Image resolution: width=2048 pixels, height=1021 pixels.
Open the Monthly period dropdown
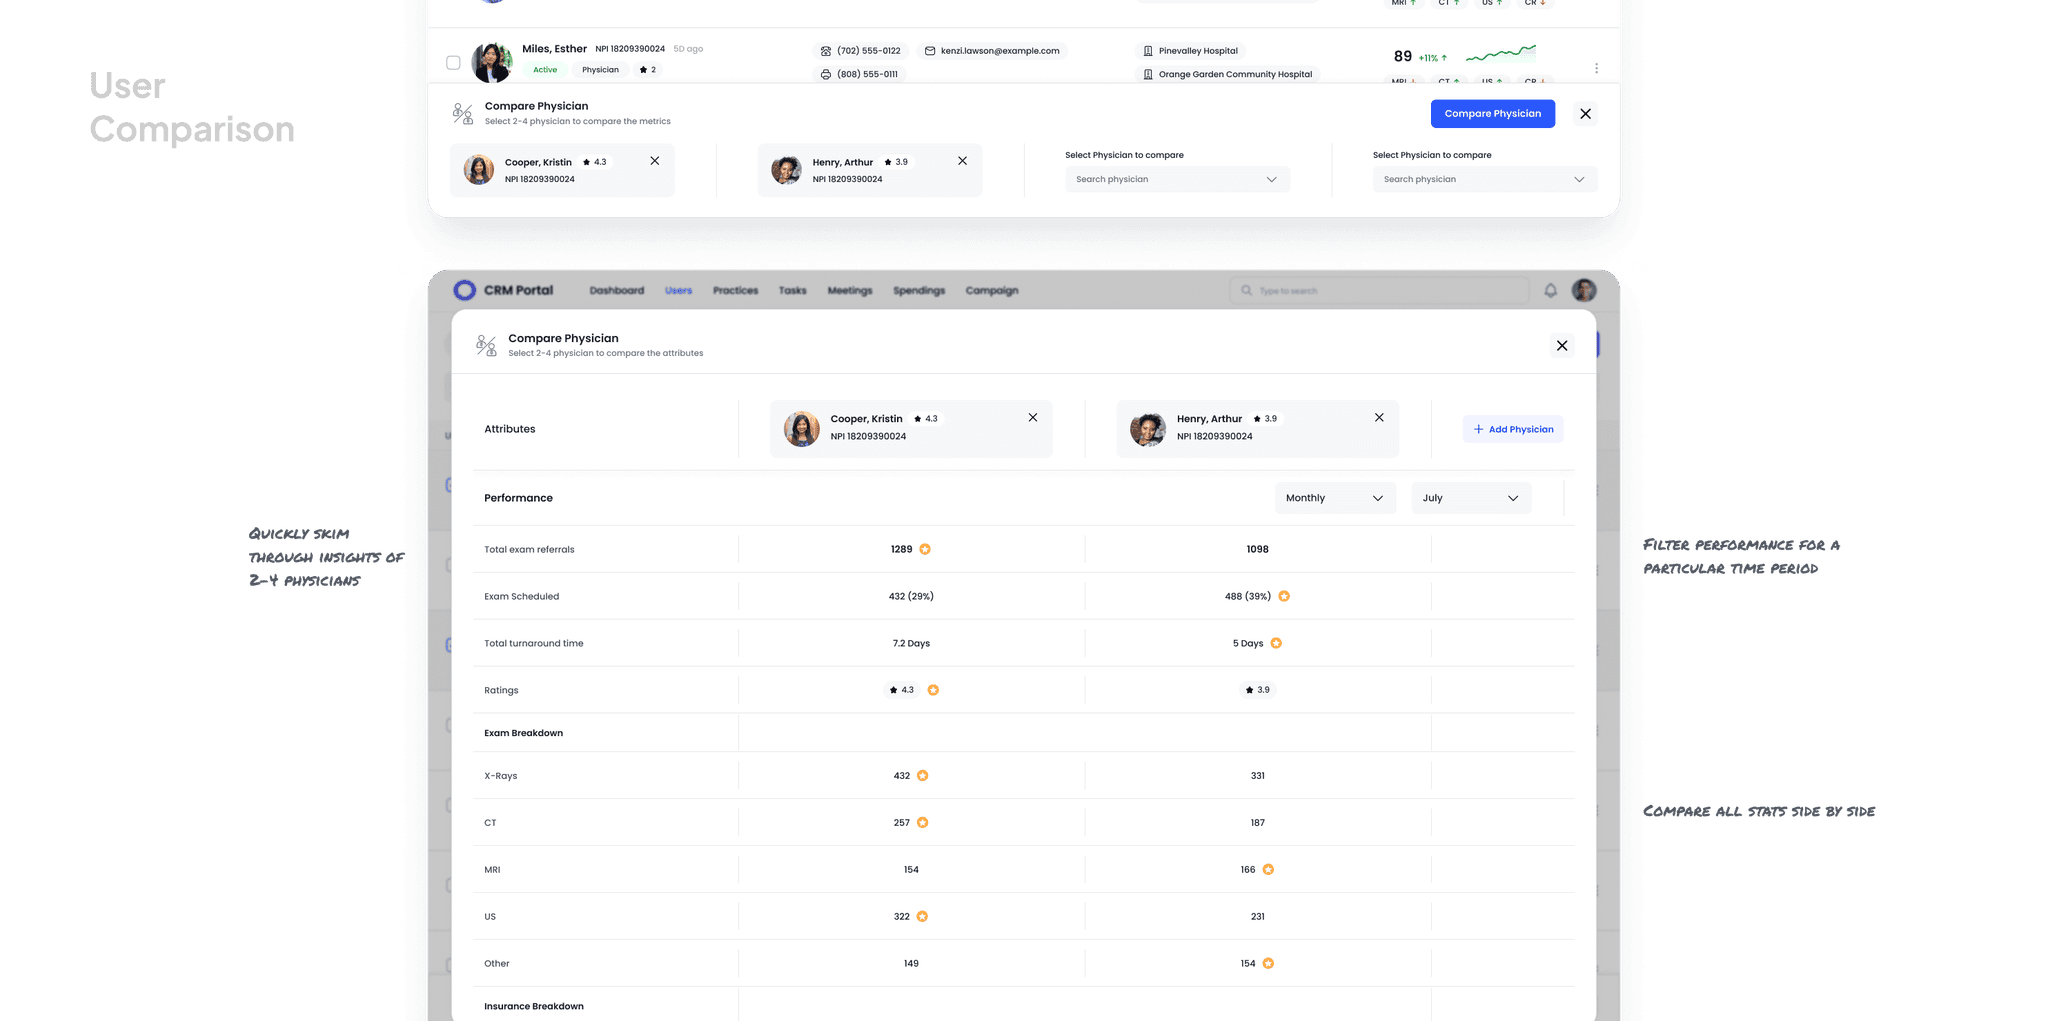1334,497
